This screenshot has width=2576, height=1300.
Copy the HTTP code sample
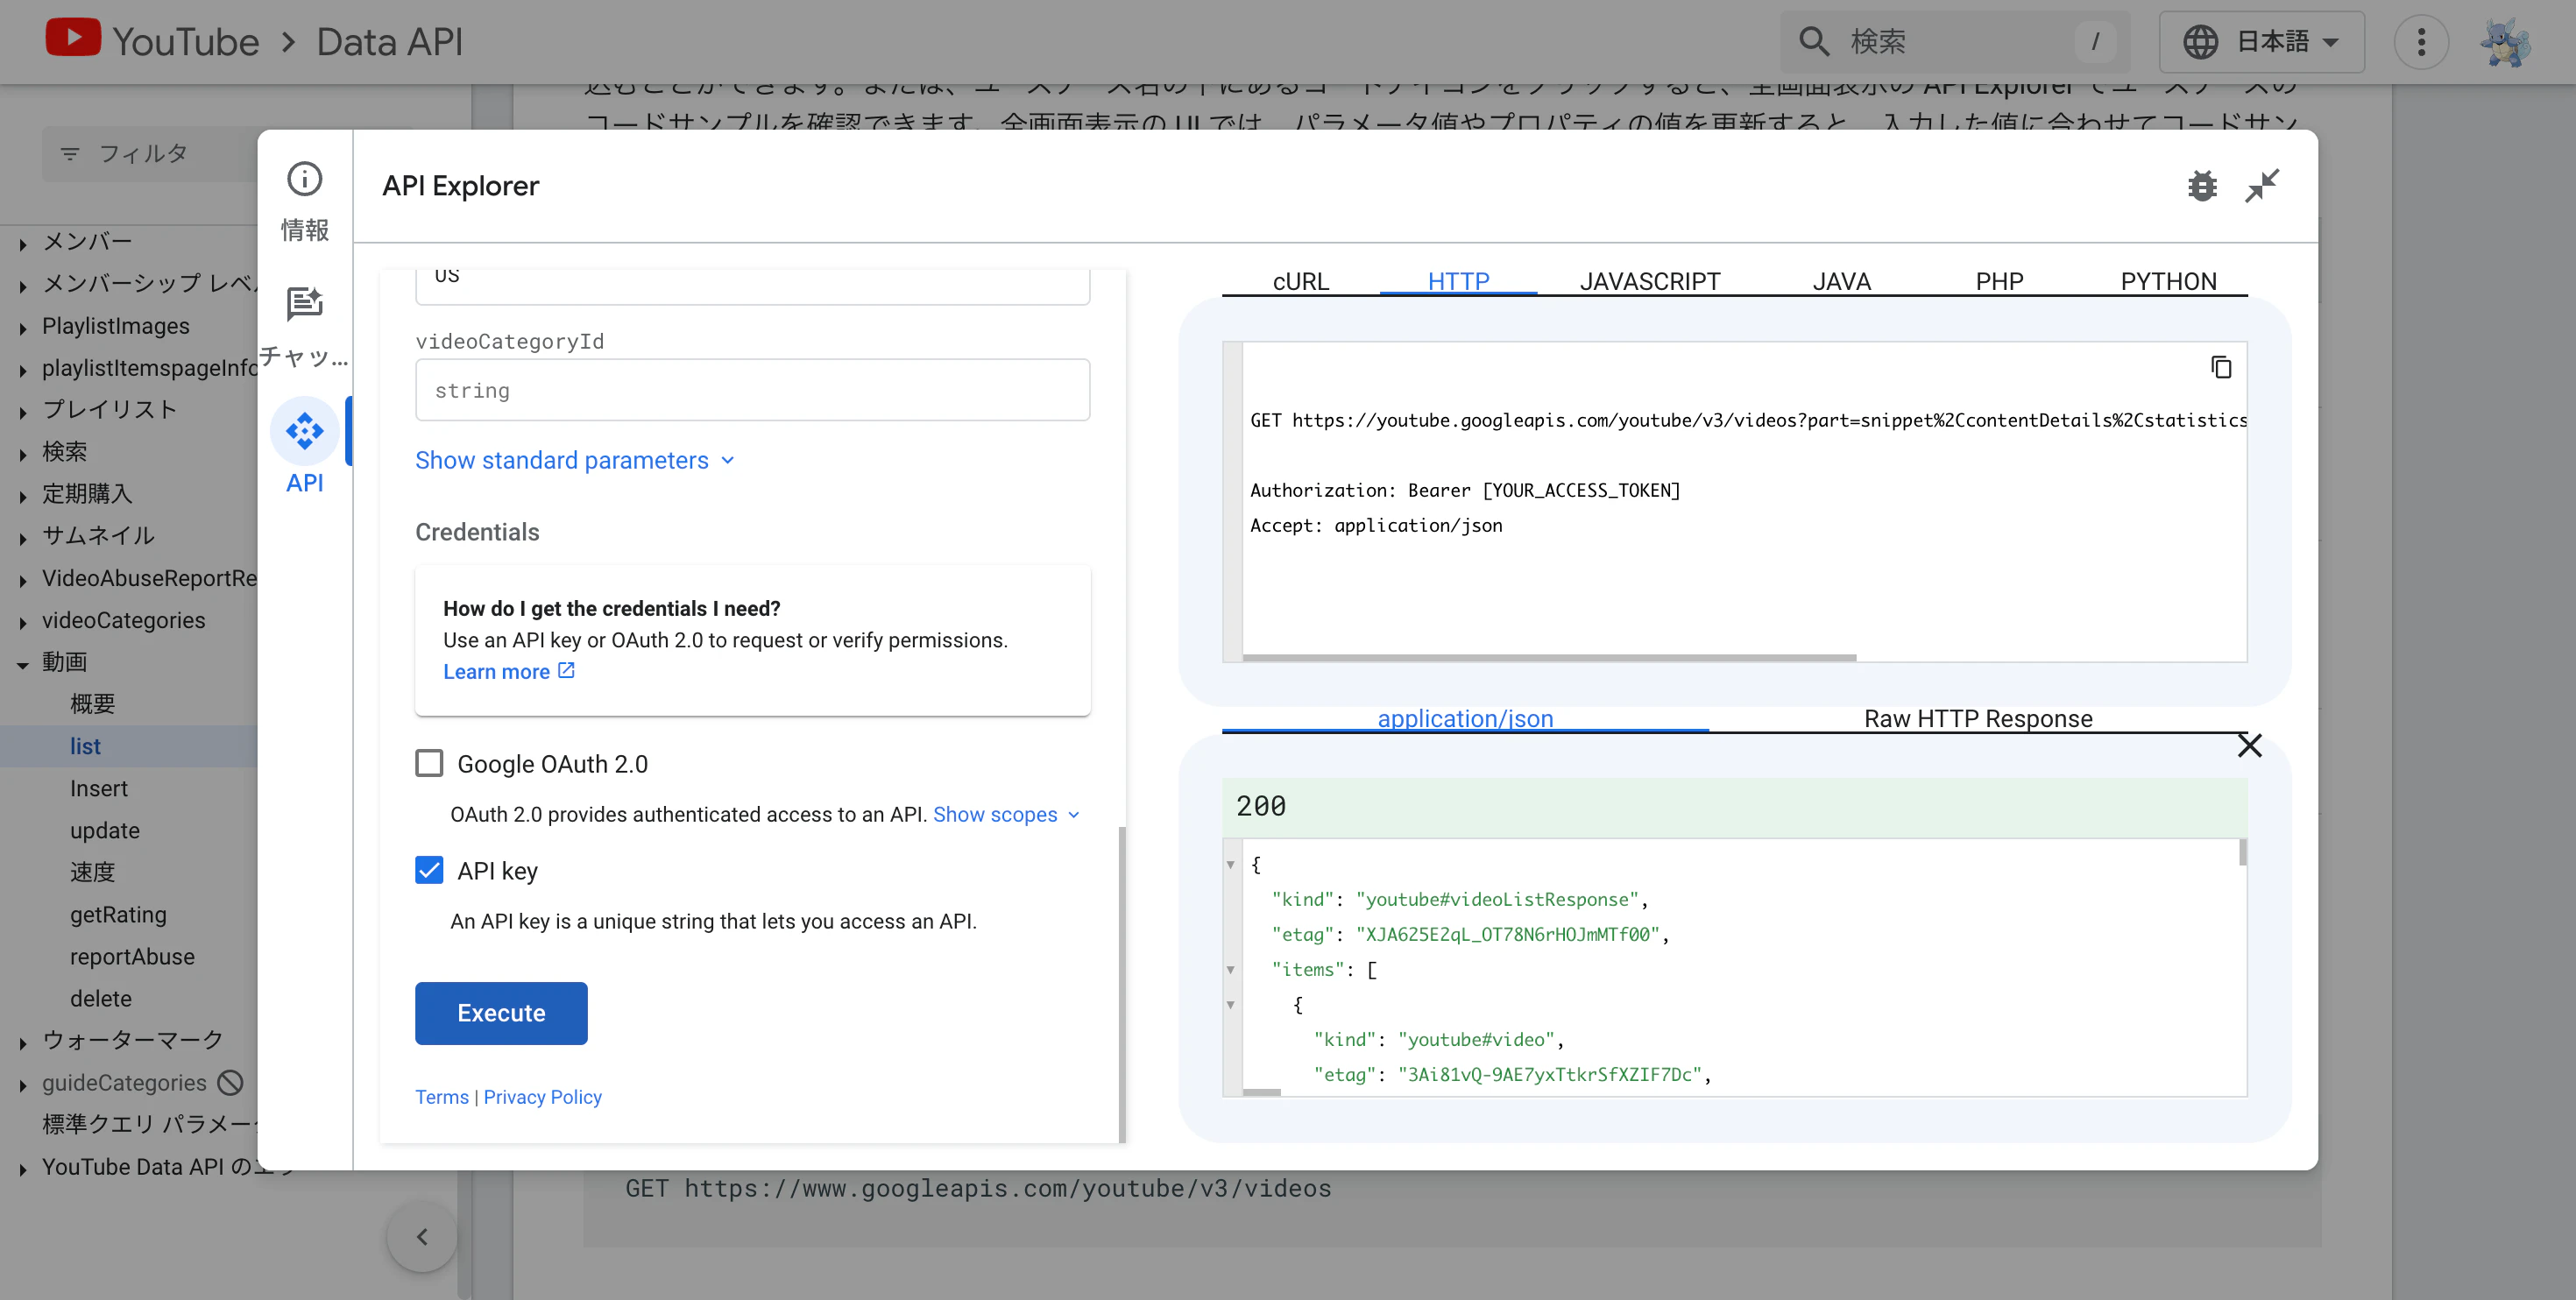pyautogui.click(x=2220, y=368)
